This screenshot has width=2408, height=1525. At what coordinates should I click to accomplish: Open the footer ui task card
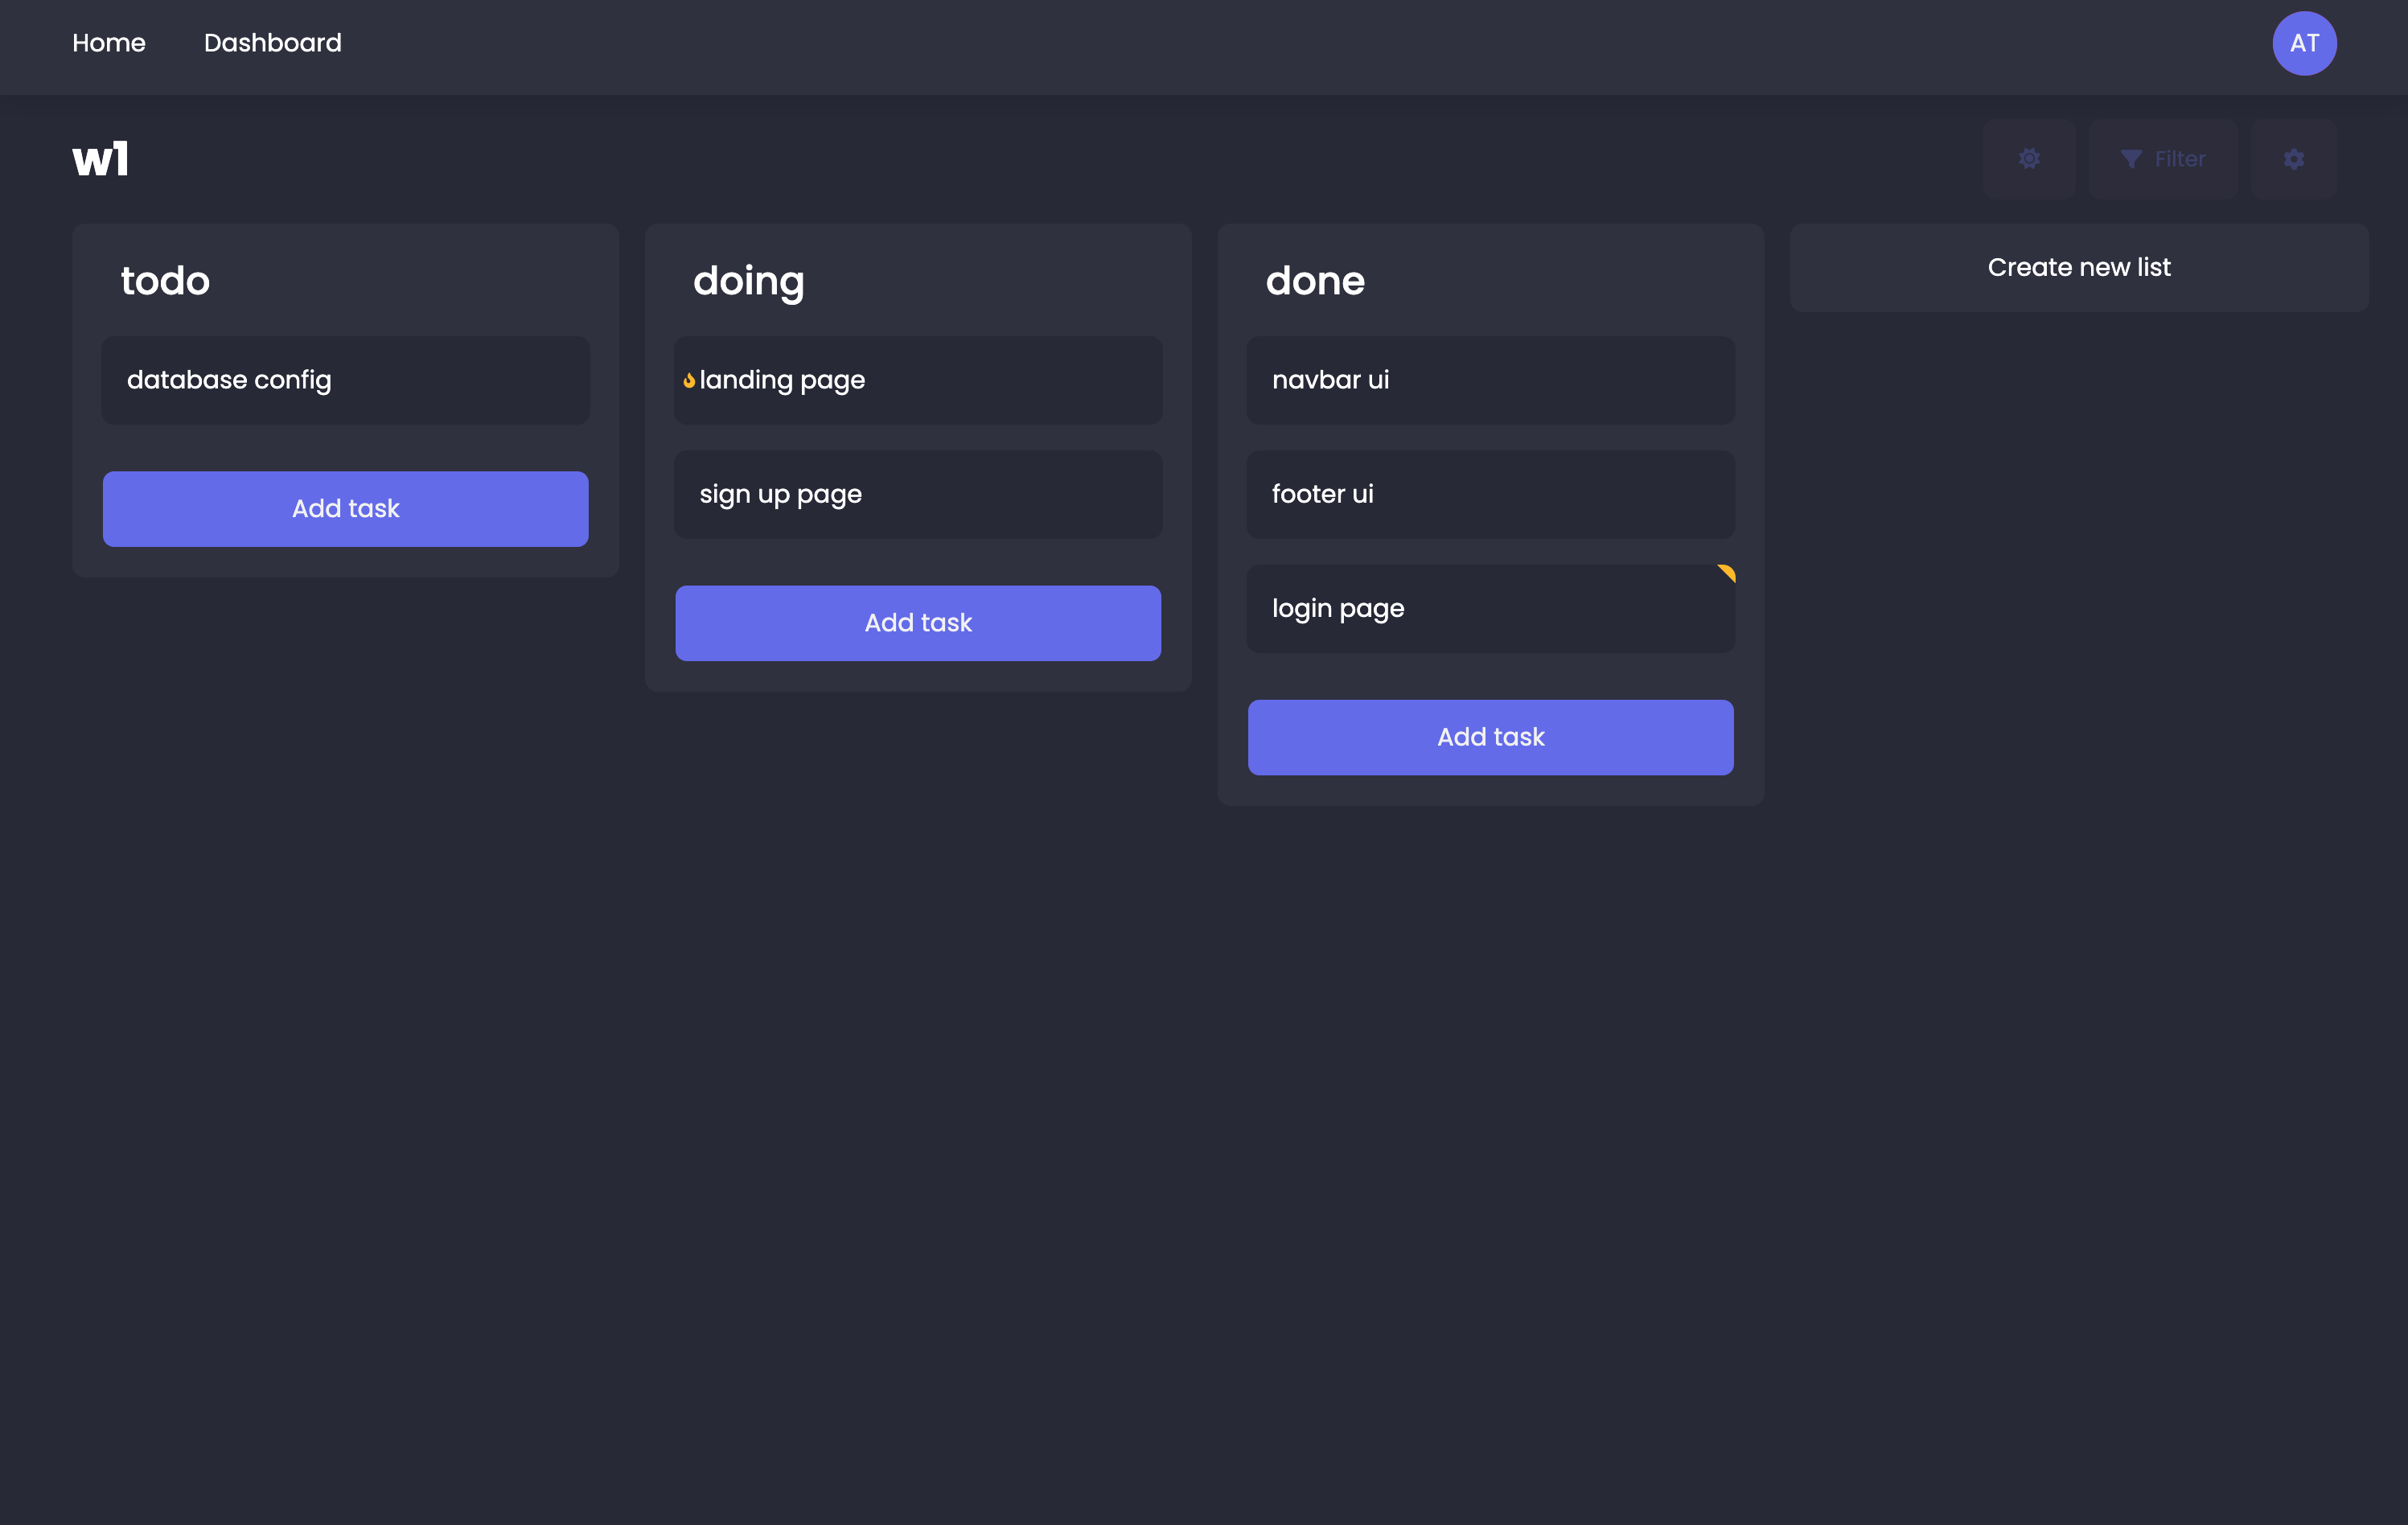(1490, 494)
